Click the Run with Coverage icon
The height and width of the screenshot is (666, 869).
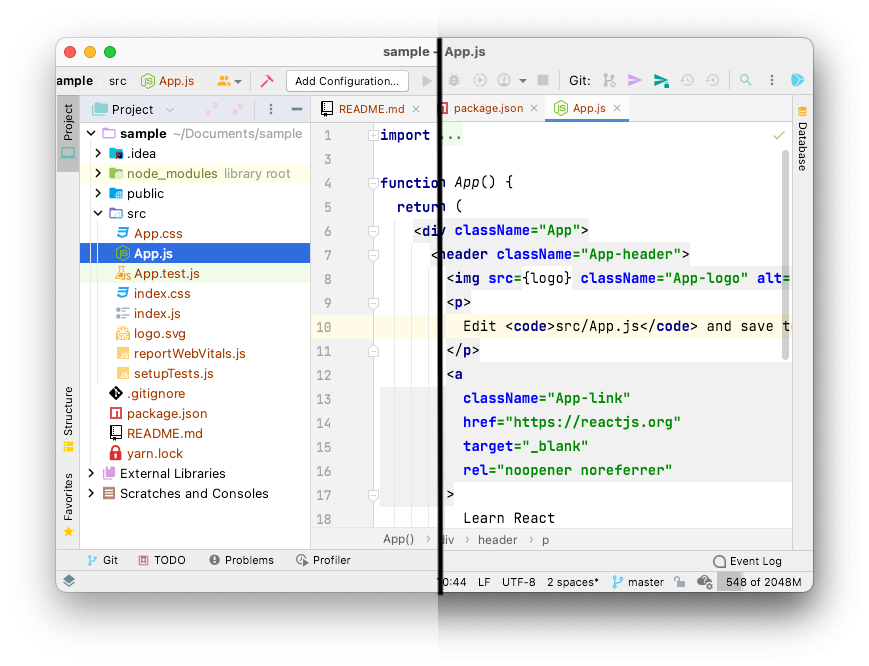point(479,80)
